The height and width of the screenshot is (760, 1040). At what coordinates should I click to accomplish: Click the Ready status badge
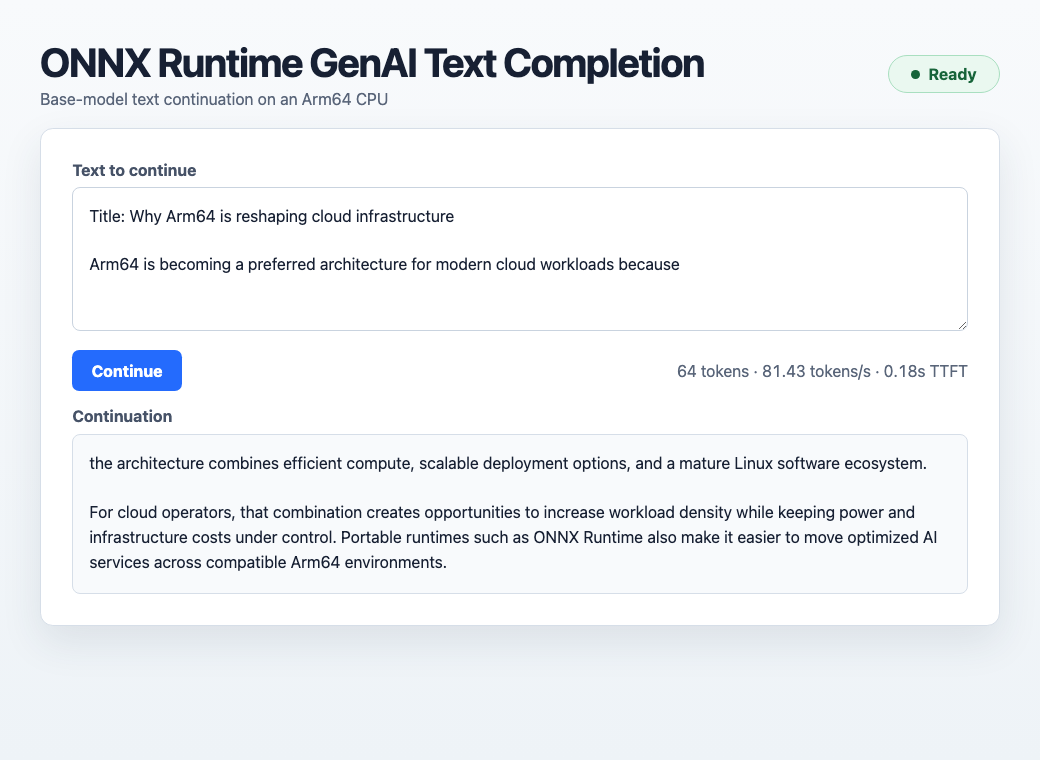943,74
